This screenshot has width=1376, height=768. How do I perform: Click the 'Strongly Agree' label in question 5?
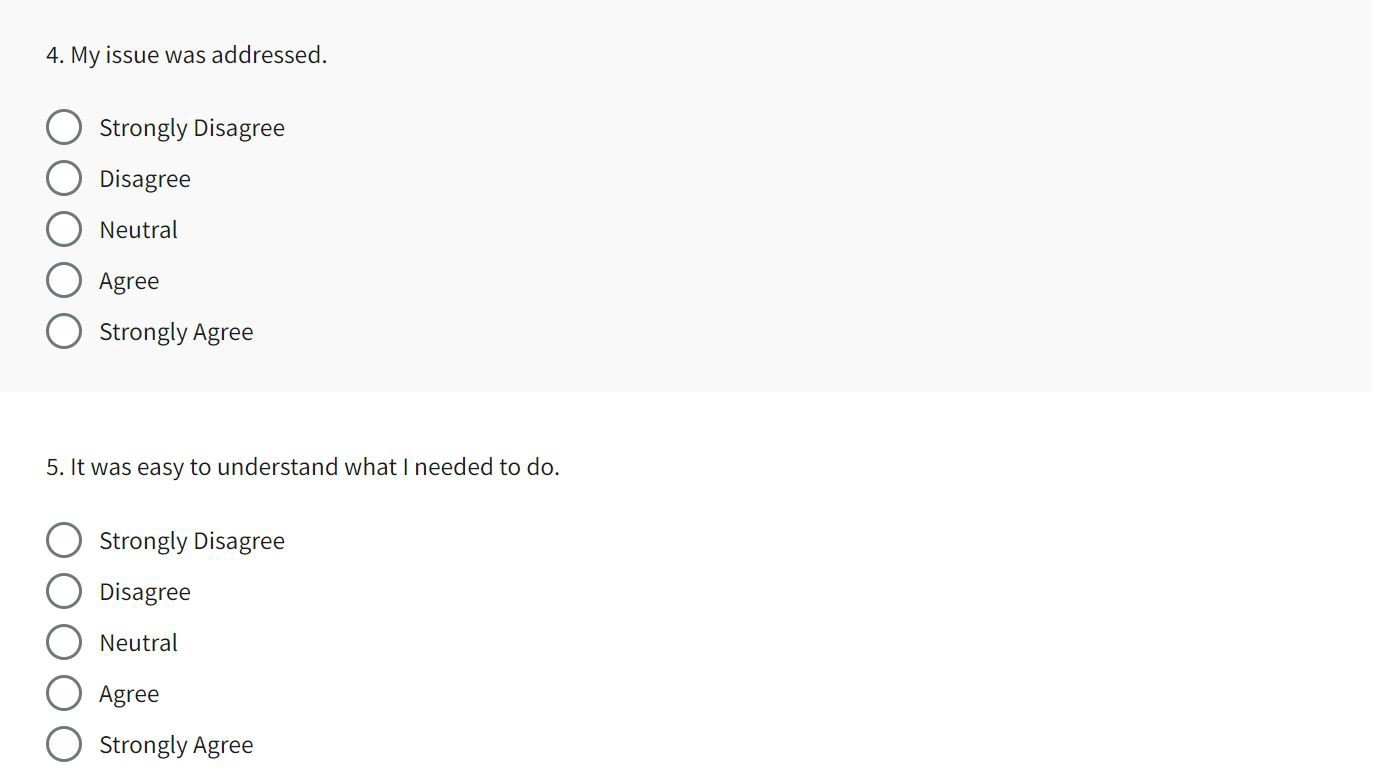coord(176,745)
